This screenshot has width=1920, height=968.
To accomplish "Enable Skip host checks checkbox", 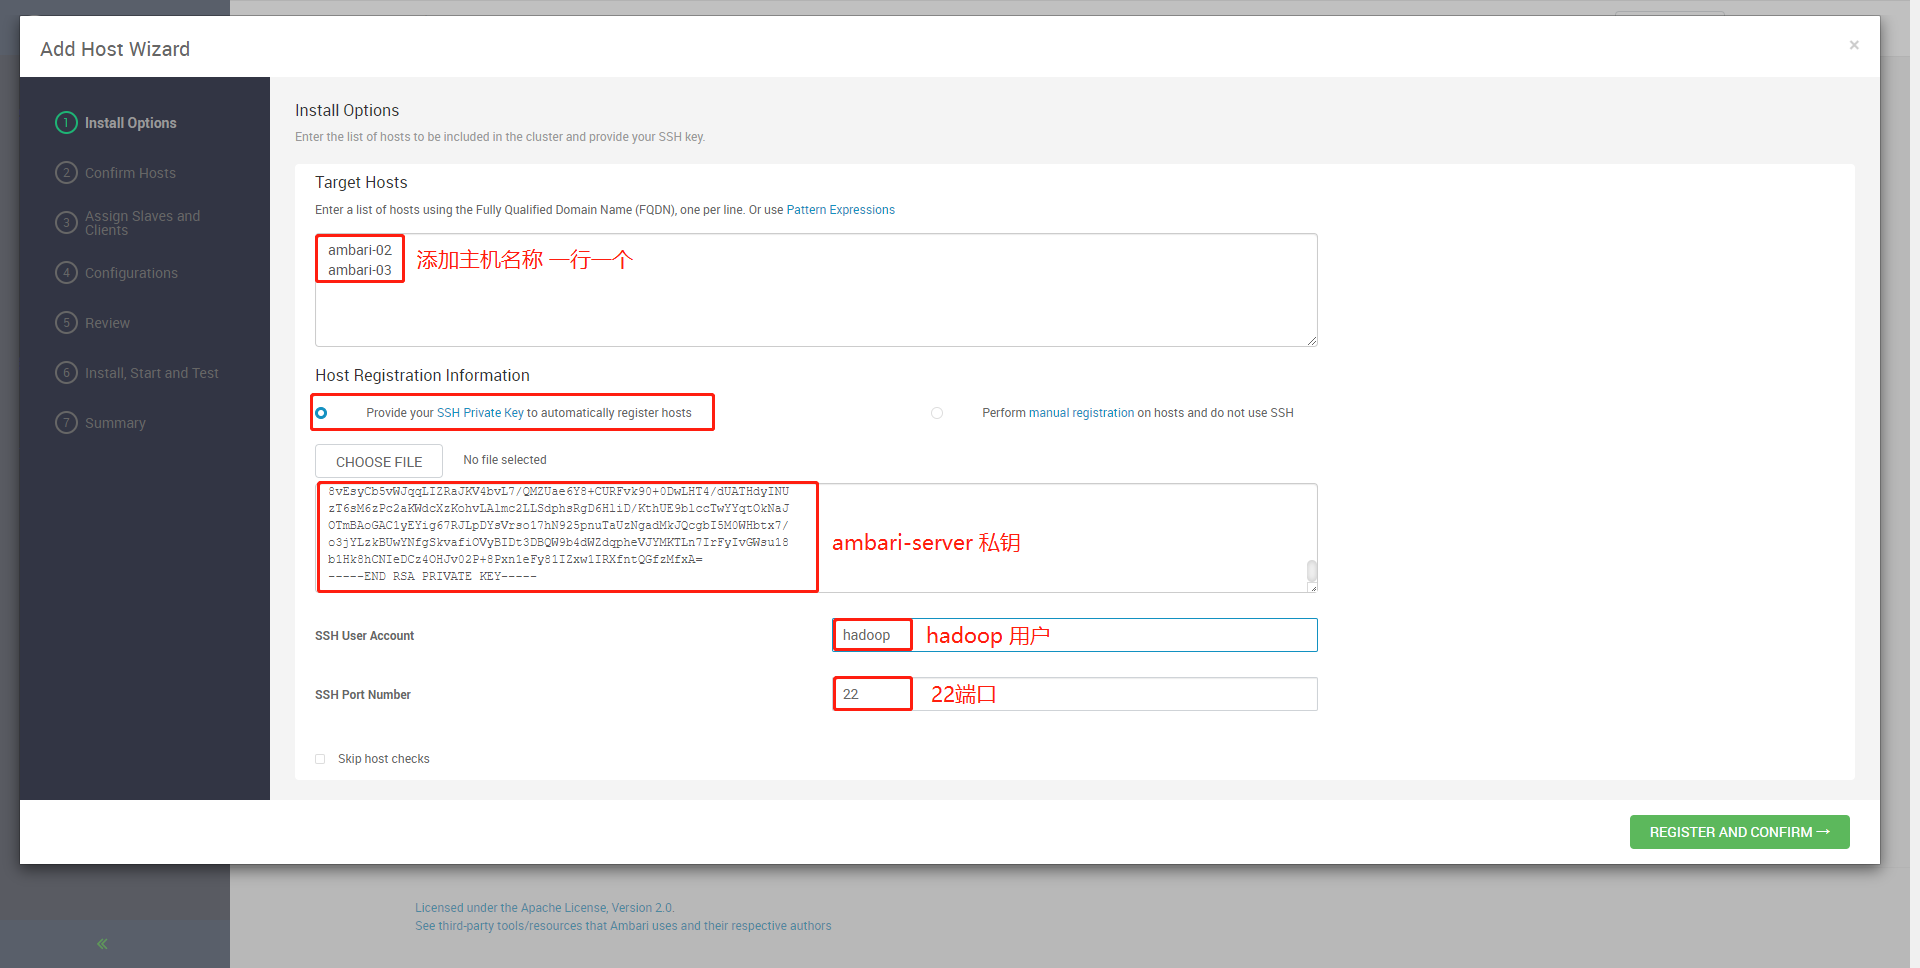I will point(320,759).
